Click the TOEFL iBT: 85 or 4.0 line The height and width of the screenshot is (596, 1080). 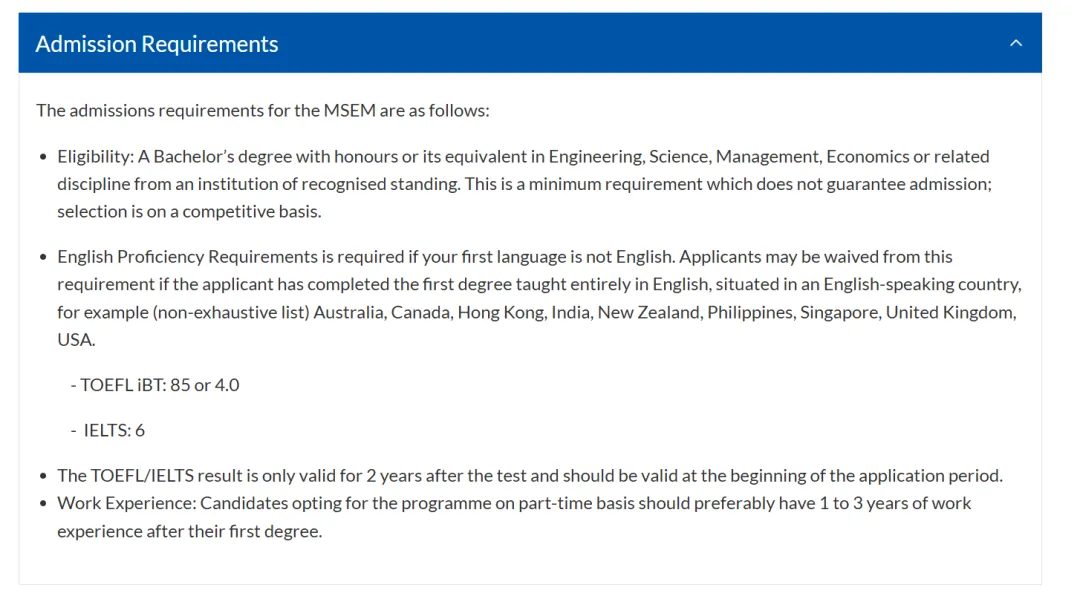tap(155, 385)
